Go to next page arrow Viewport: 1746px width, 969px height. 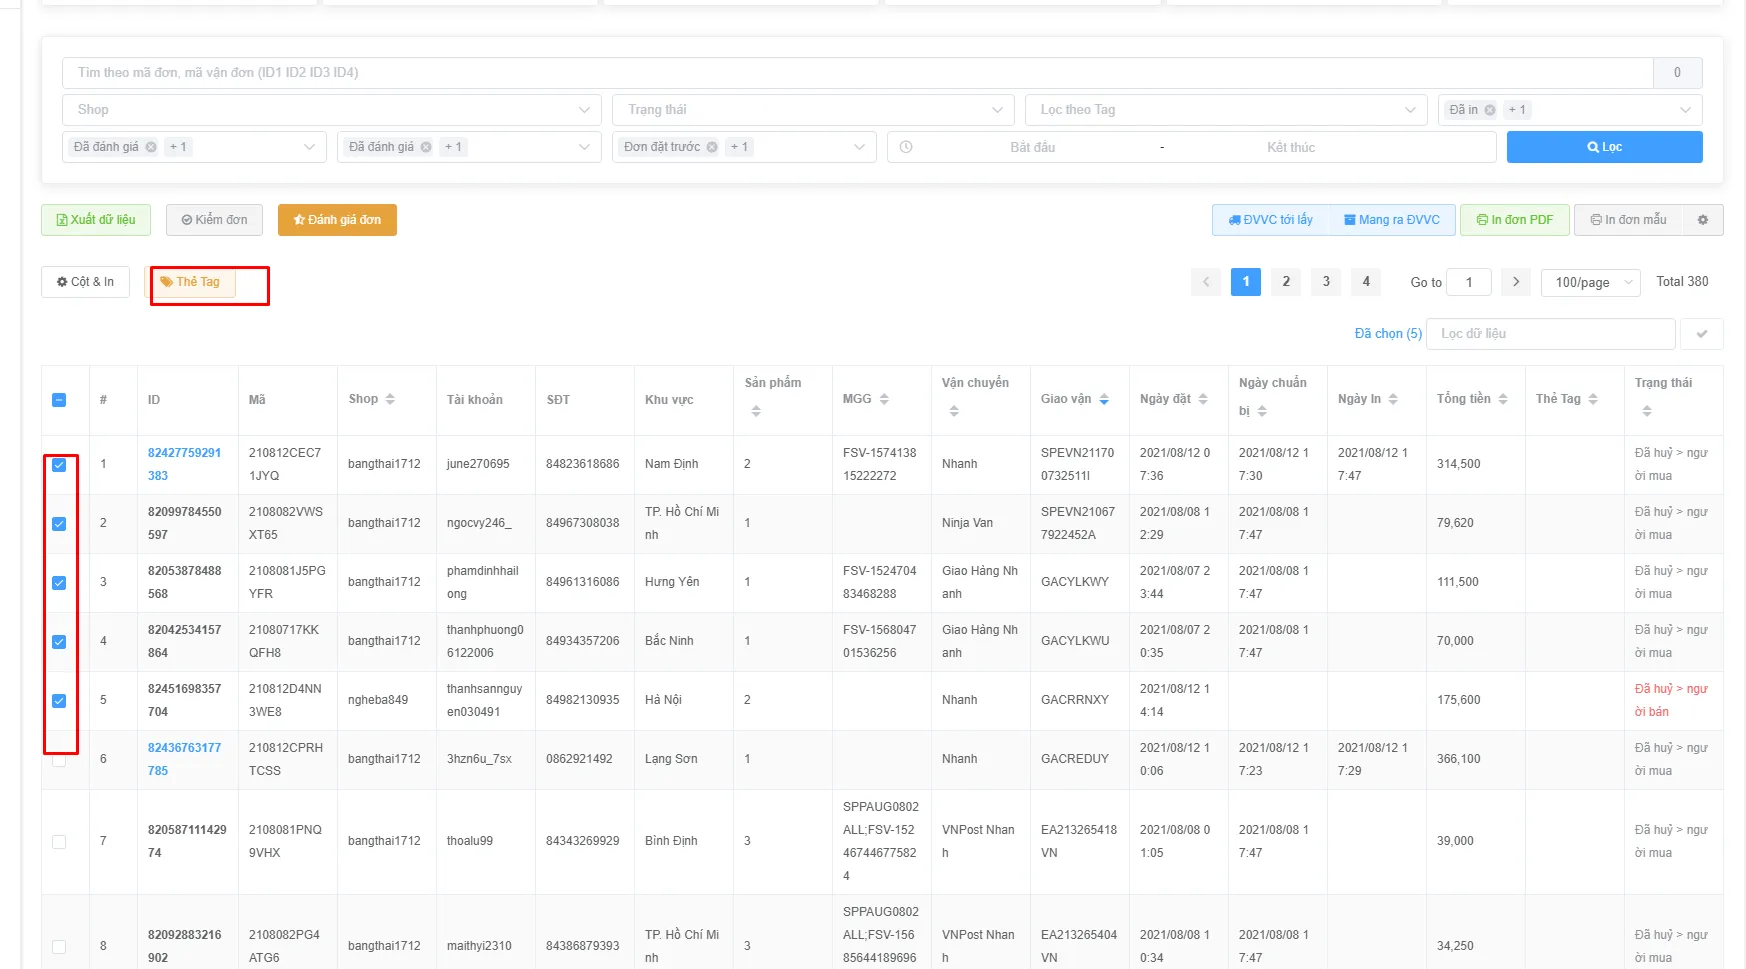point(1516,282)
